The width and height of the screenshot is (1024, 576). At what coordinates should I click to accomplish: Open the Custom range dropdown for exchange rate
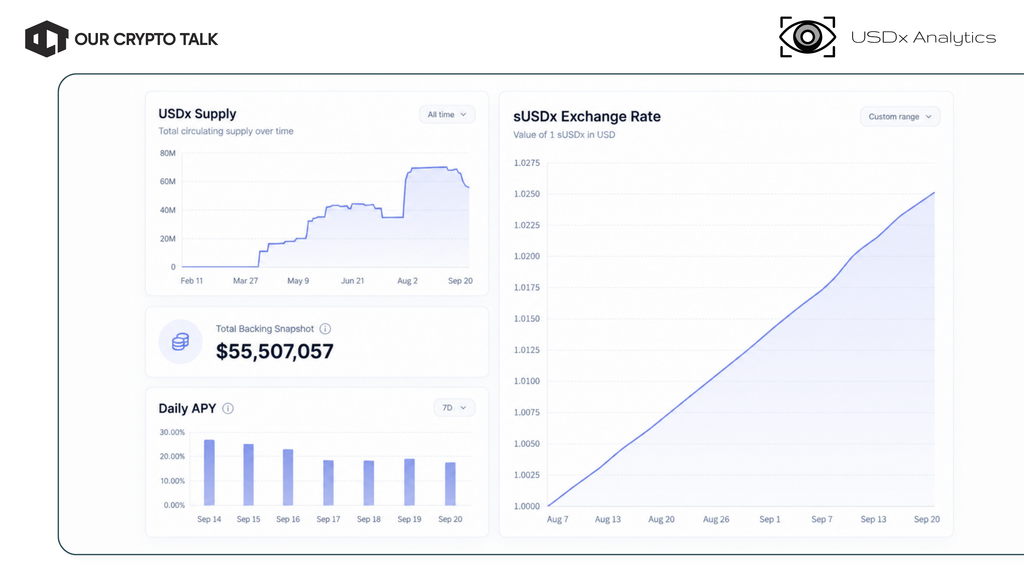pos(900,116)
